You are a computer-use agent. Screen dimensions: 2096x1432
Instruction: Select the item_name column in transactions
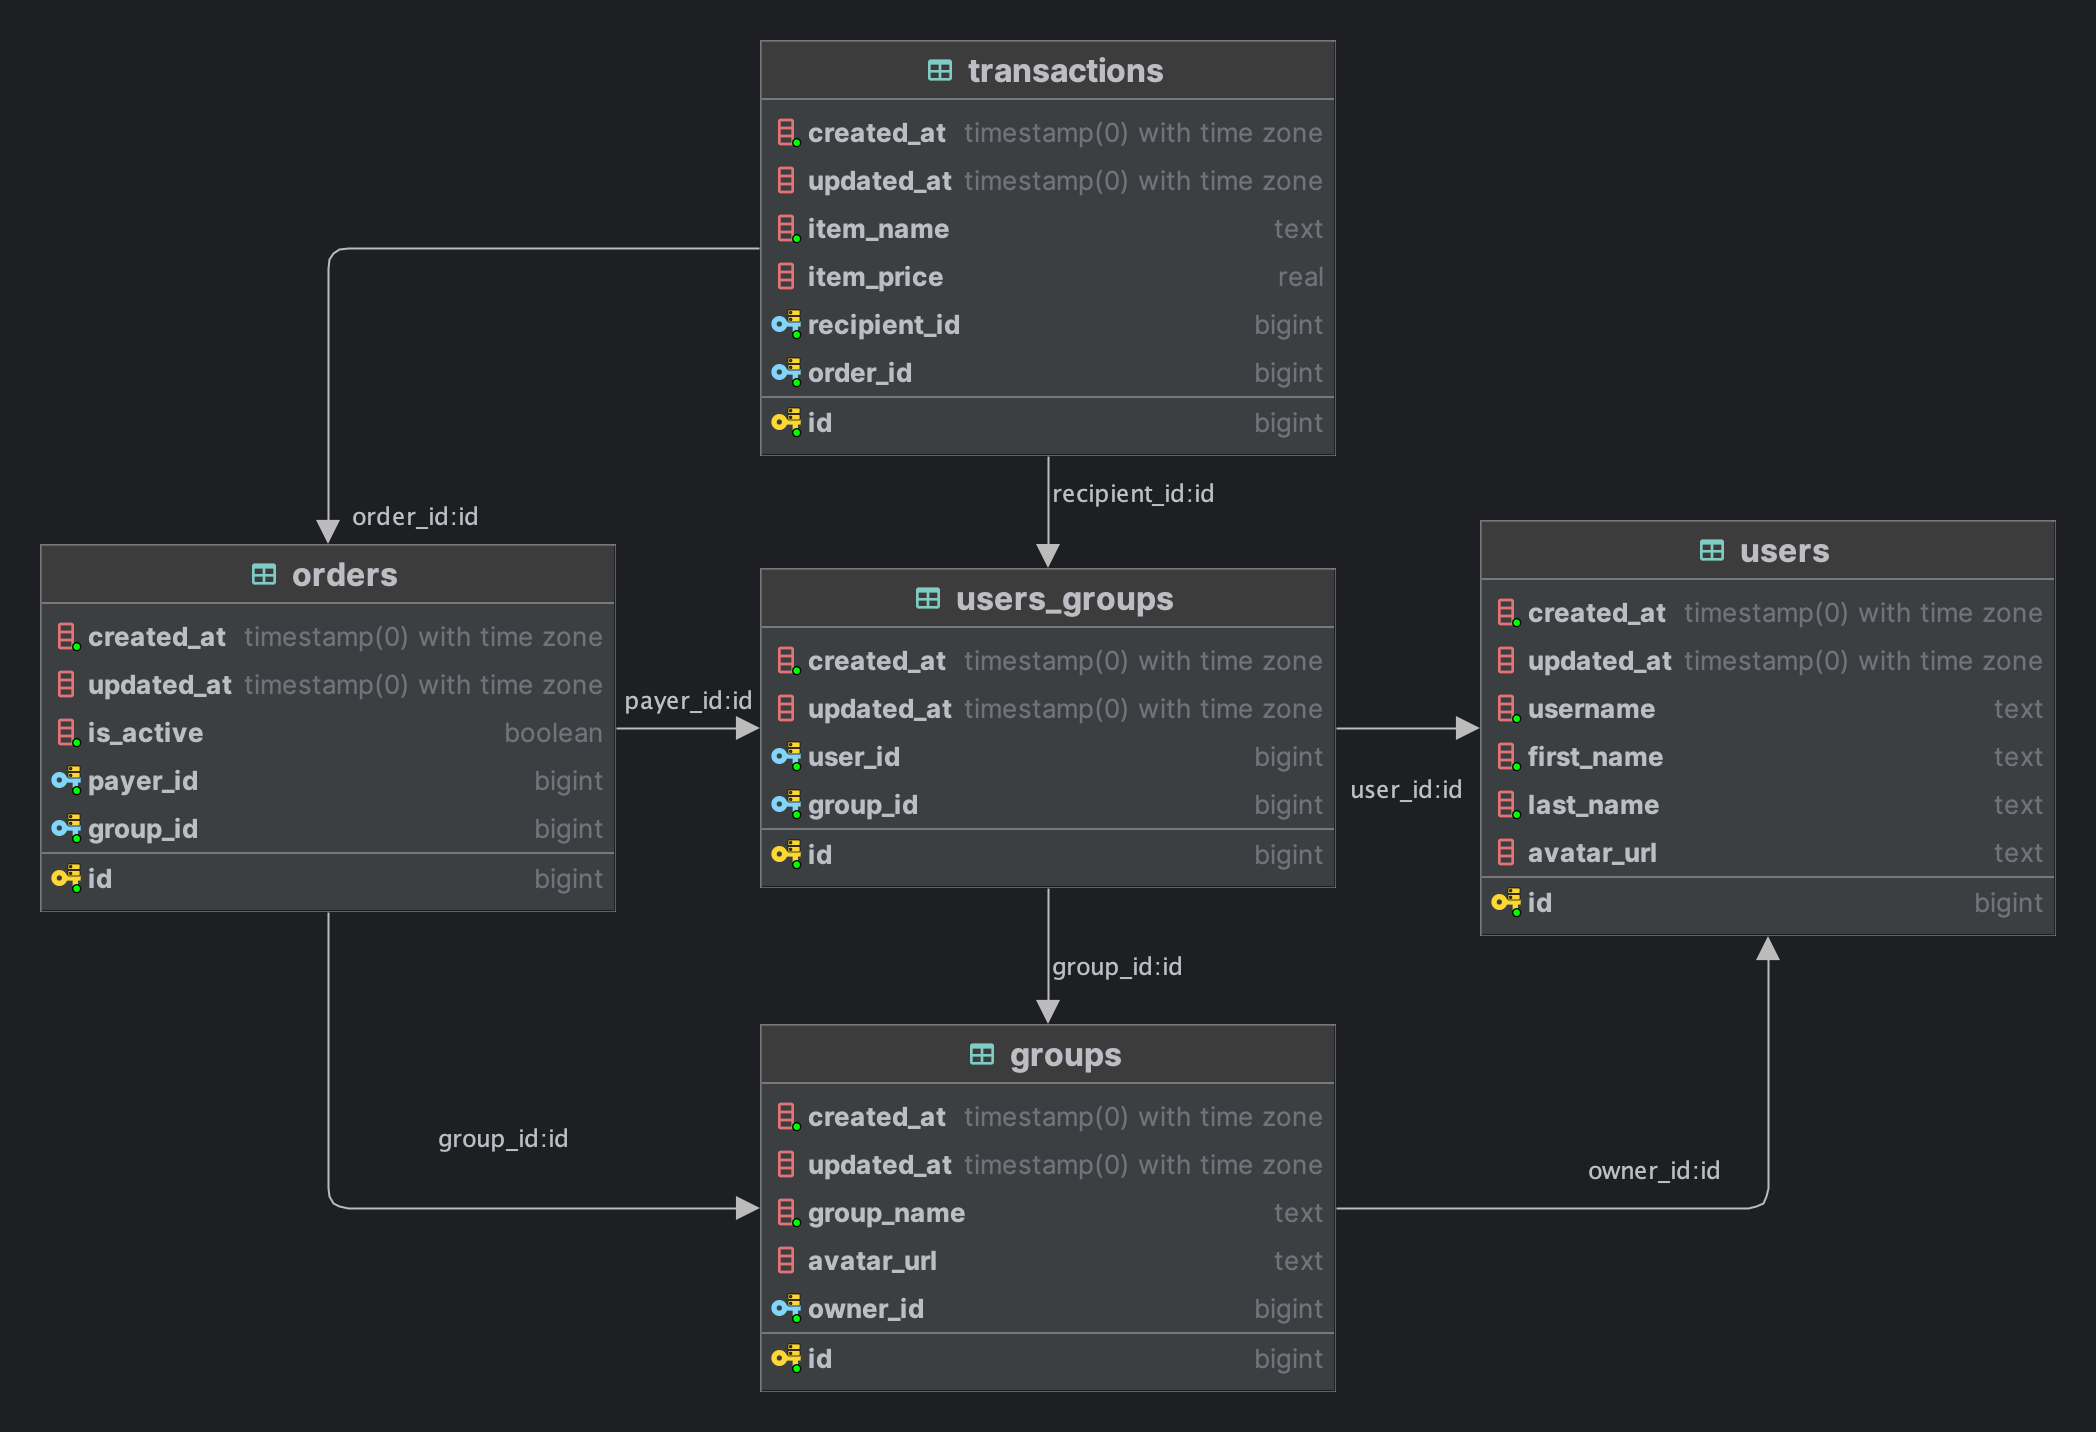click(x=878, y=229)
